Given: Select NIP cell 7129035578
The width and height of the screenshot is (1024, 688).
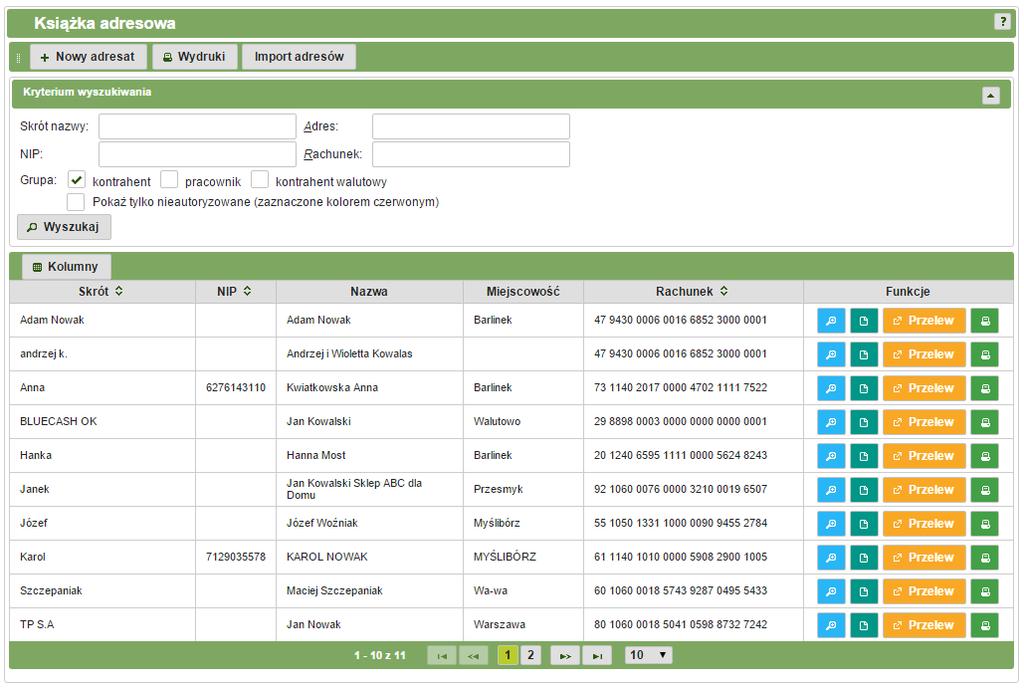Looking at the screenshot, I should (x=236, y=557).
